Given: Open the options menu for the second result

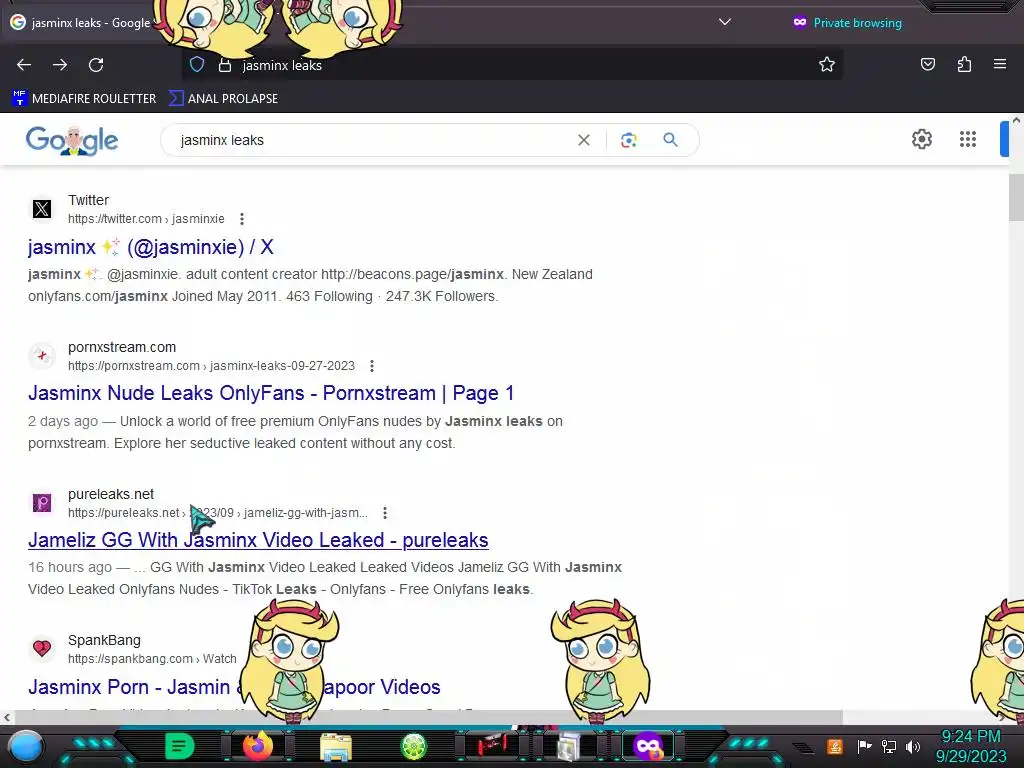Looking at the screenshot, I should [x=372, y=366].
